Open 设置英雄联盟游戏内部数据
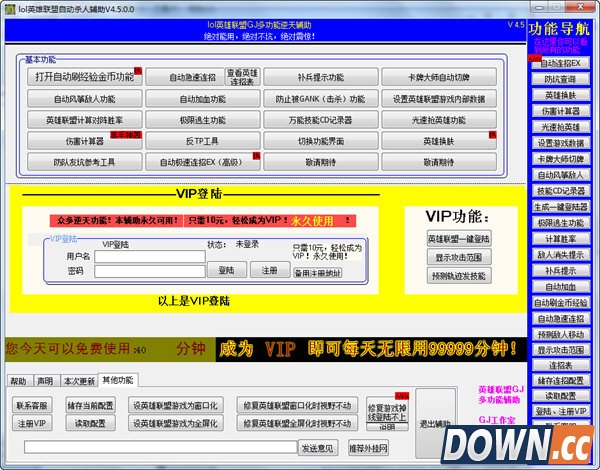 click(x=439, y=99)
